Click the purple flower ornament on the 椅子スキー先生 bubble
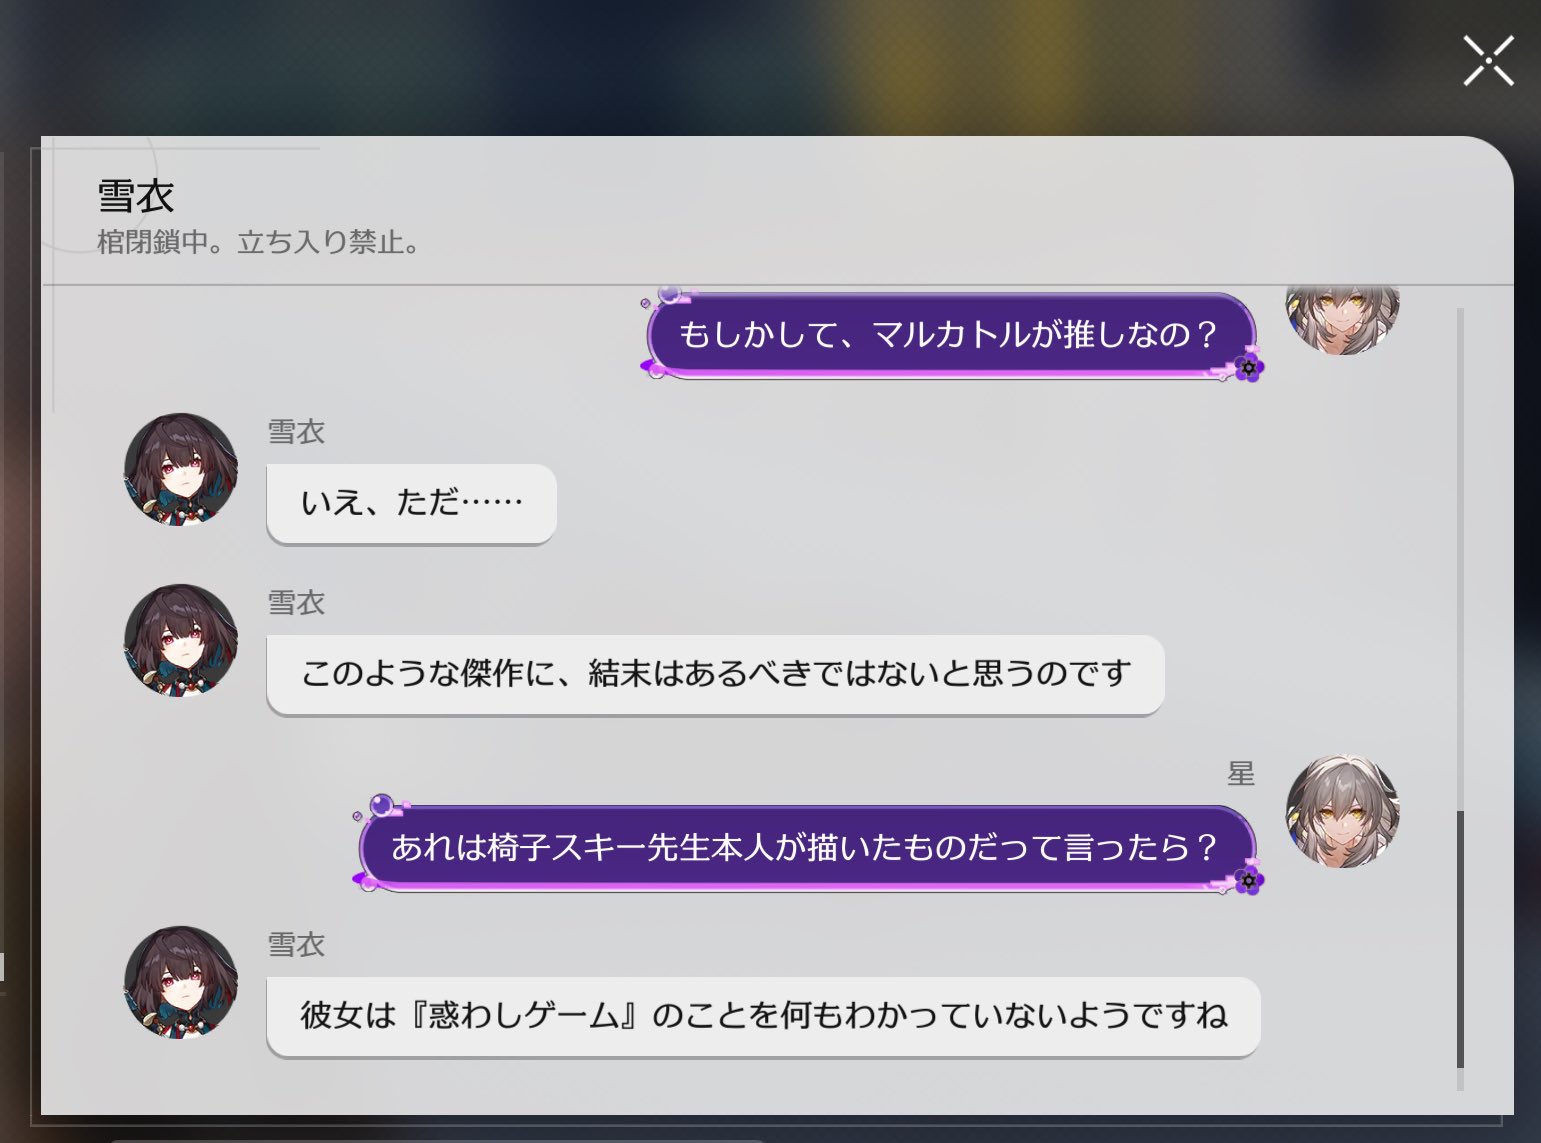The image size is (1541, 1143). click(x=1247, y=881)
